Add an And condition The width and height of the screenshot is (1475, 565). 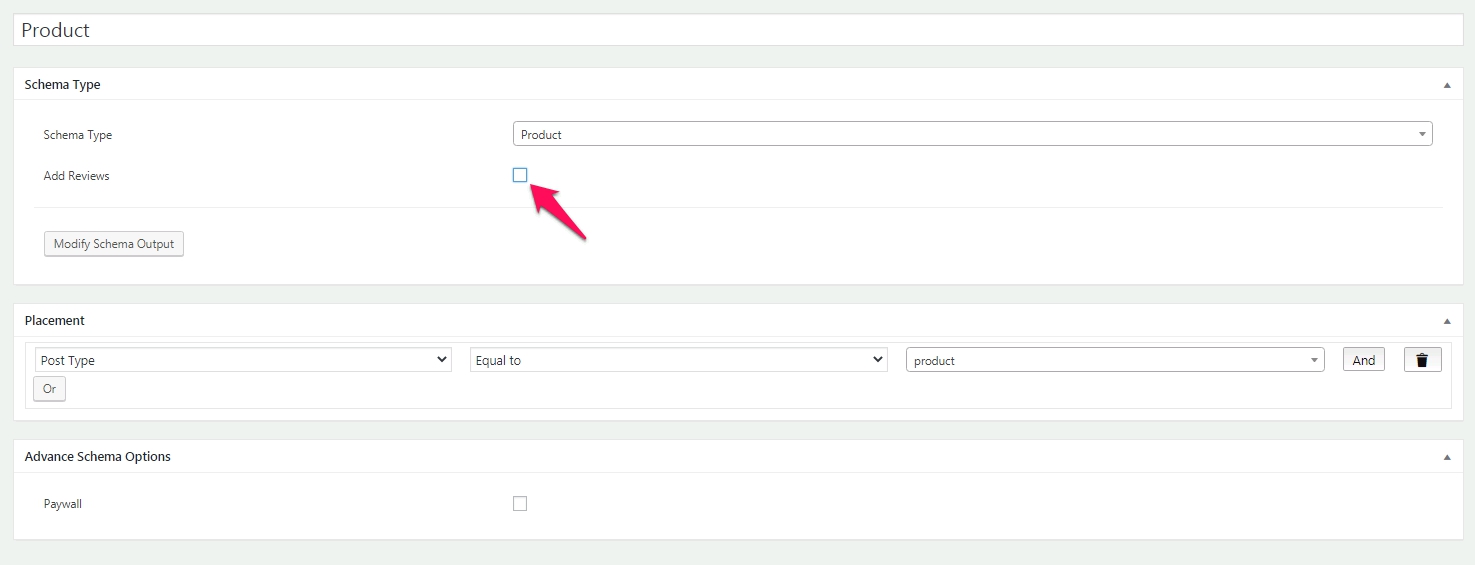pos(1364,360)
